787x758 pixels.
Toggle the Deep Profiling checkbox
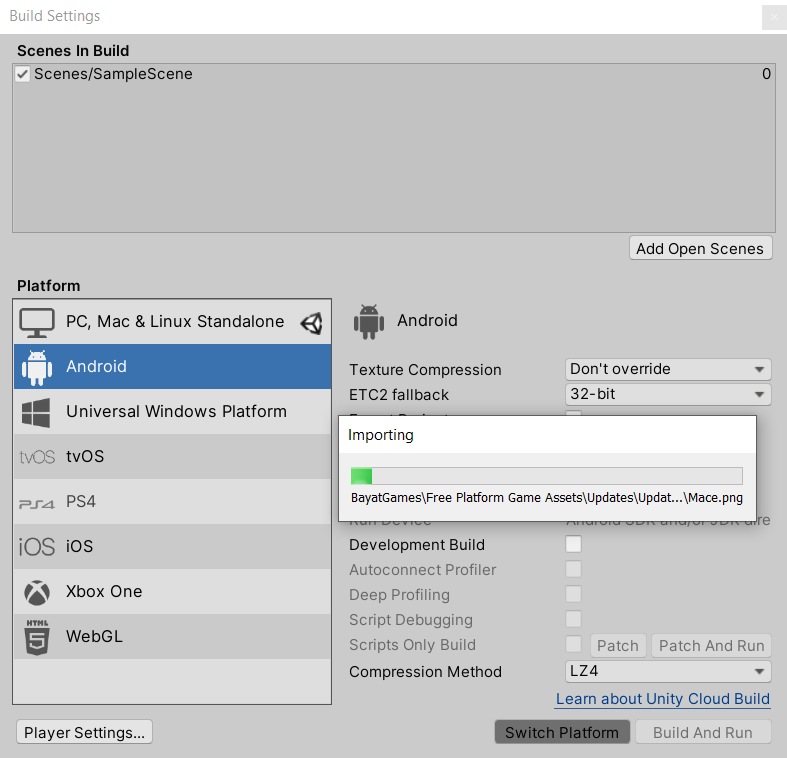point(573,594)
